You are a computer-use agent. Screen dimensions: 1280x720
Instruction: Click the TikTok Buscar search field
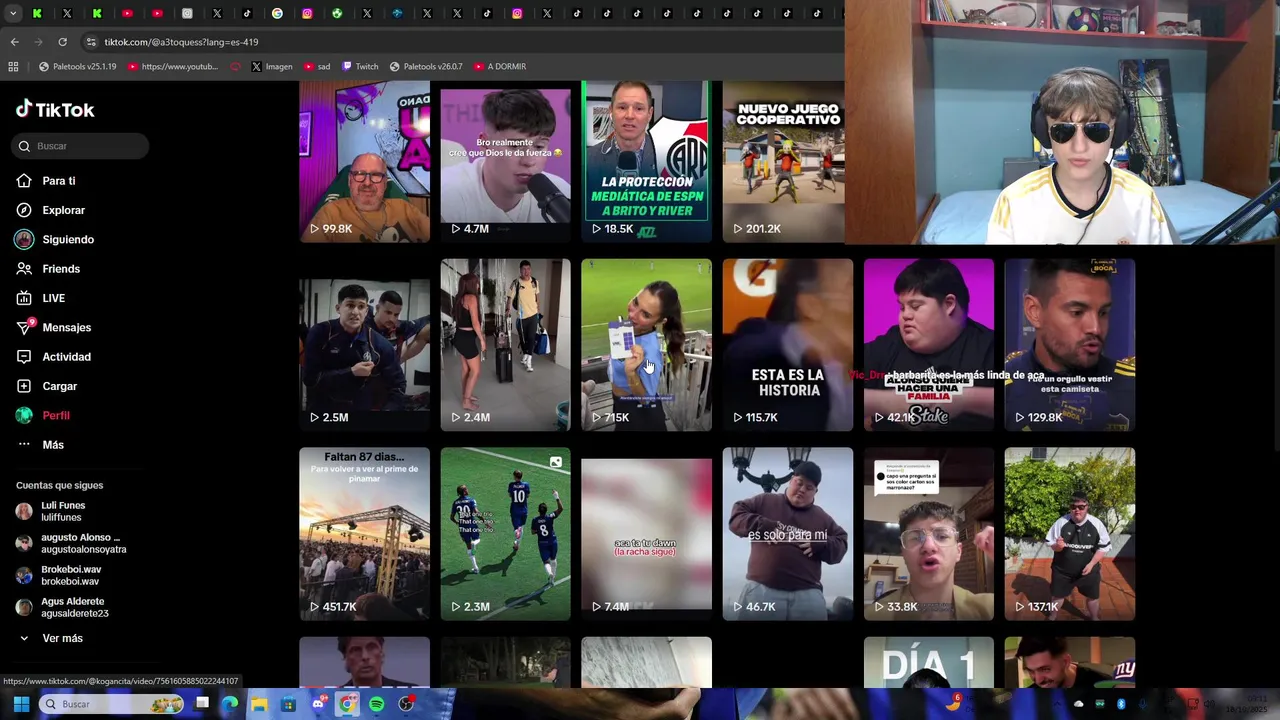[x=82, y=146]
